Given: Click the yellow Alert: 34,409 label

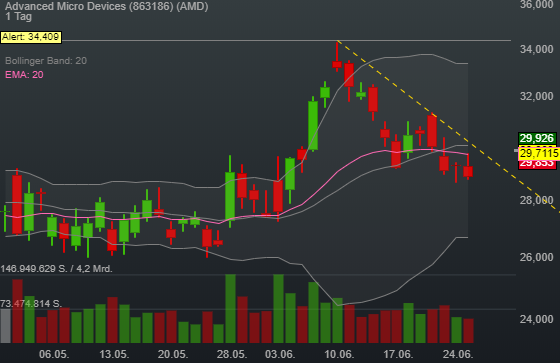Looking at the screenshot, I should (x=31, y=37).
